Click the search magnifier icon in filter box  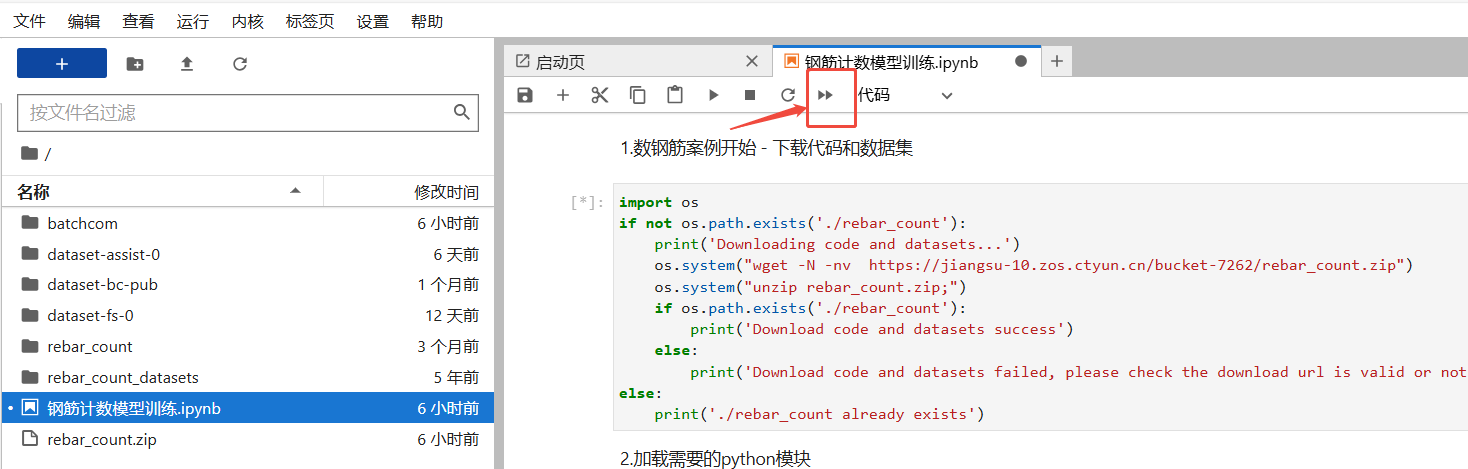point(461,112)
